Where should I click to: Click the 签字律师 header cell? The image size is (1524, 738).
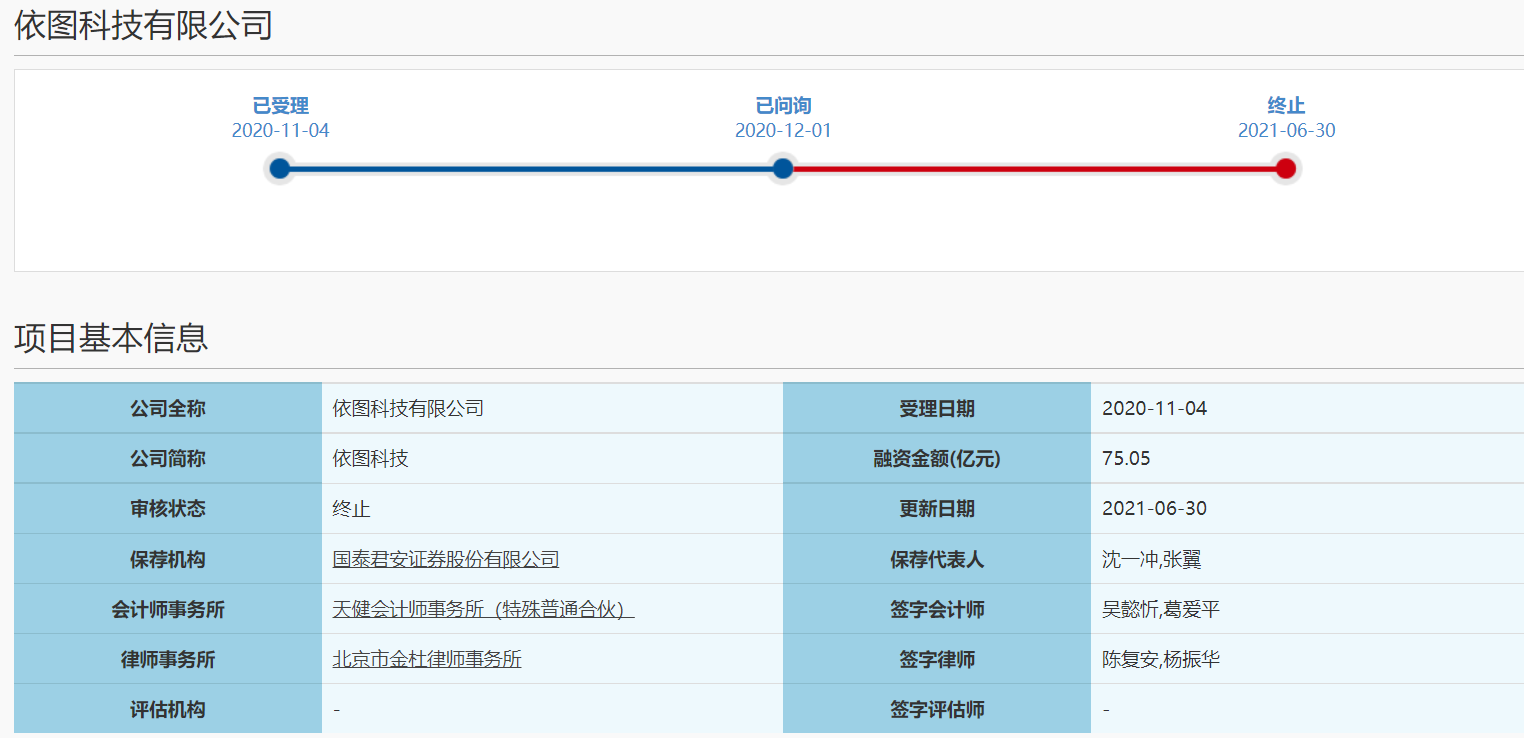point(937,659)
